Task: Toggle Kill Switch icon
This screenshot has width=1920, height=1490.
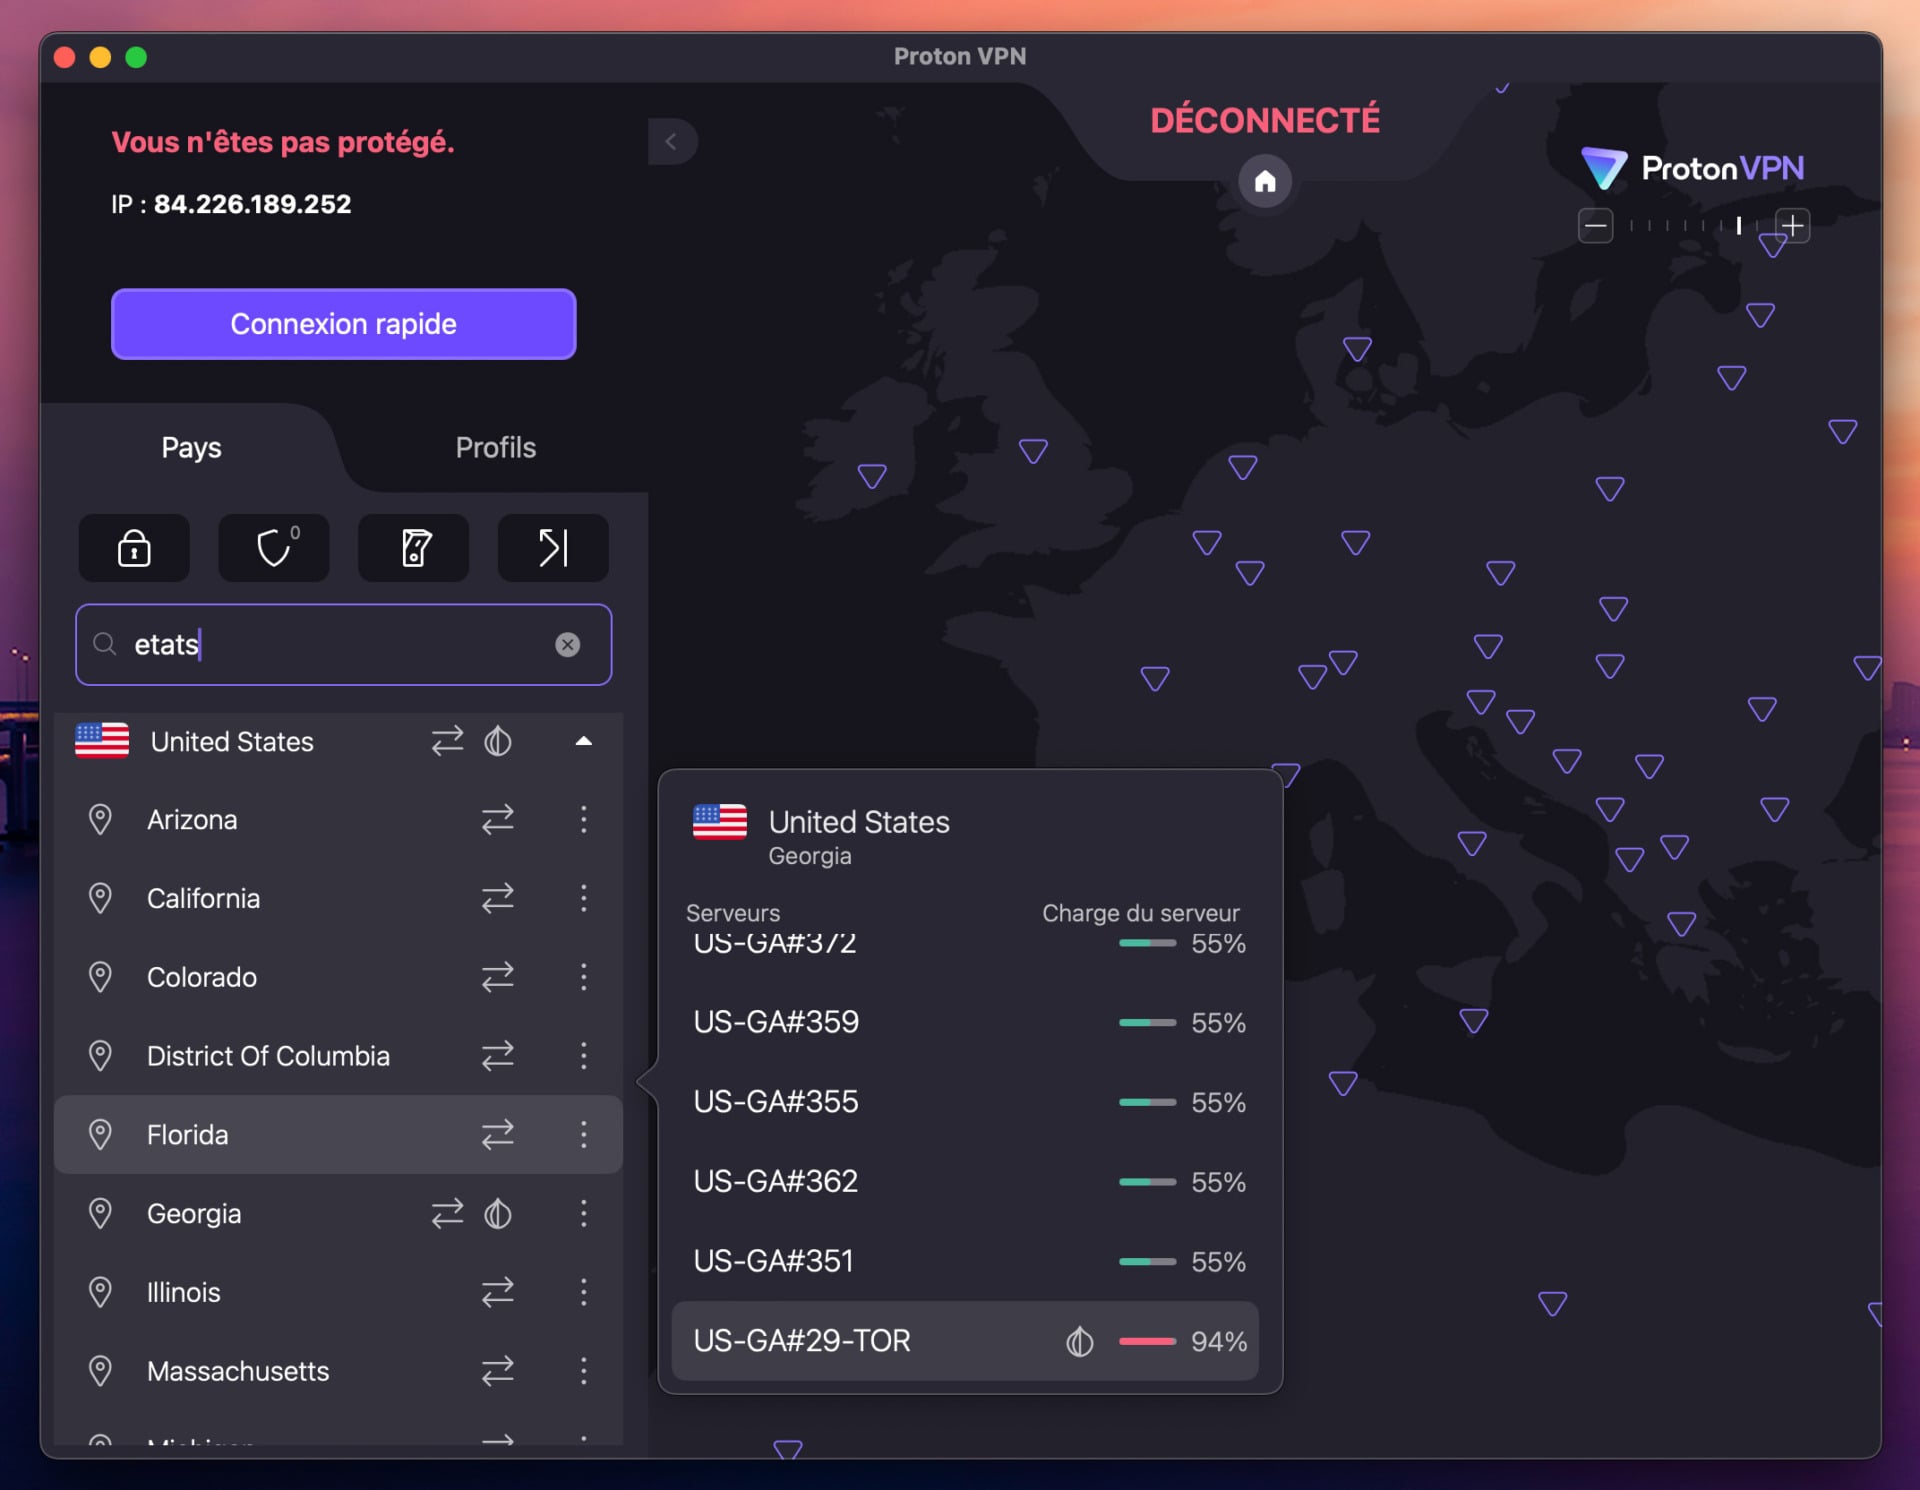Action: click(x=414, y=548)
